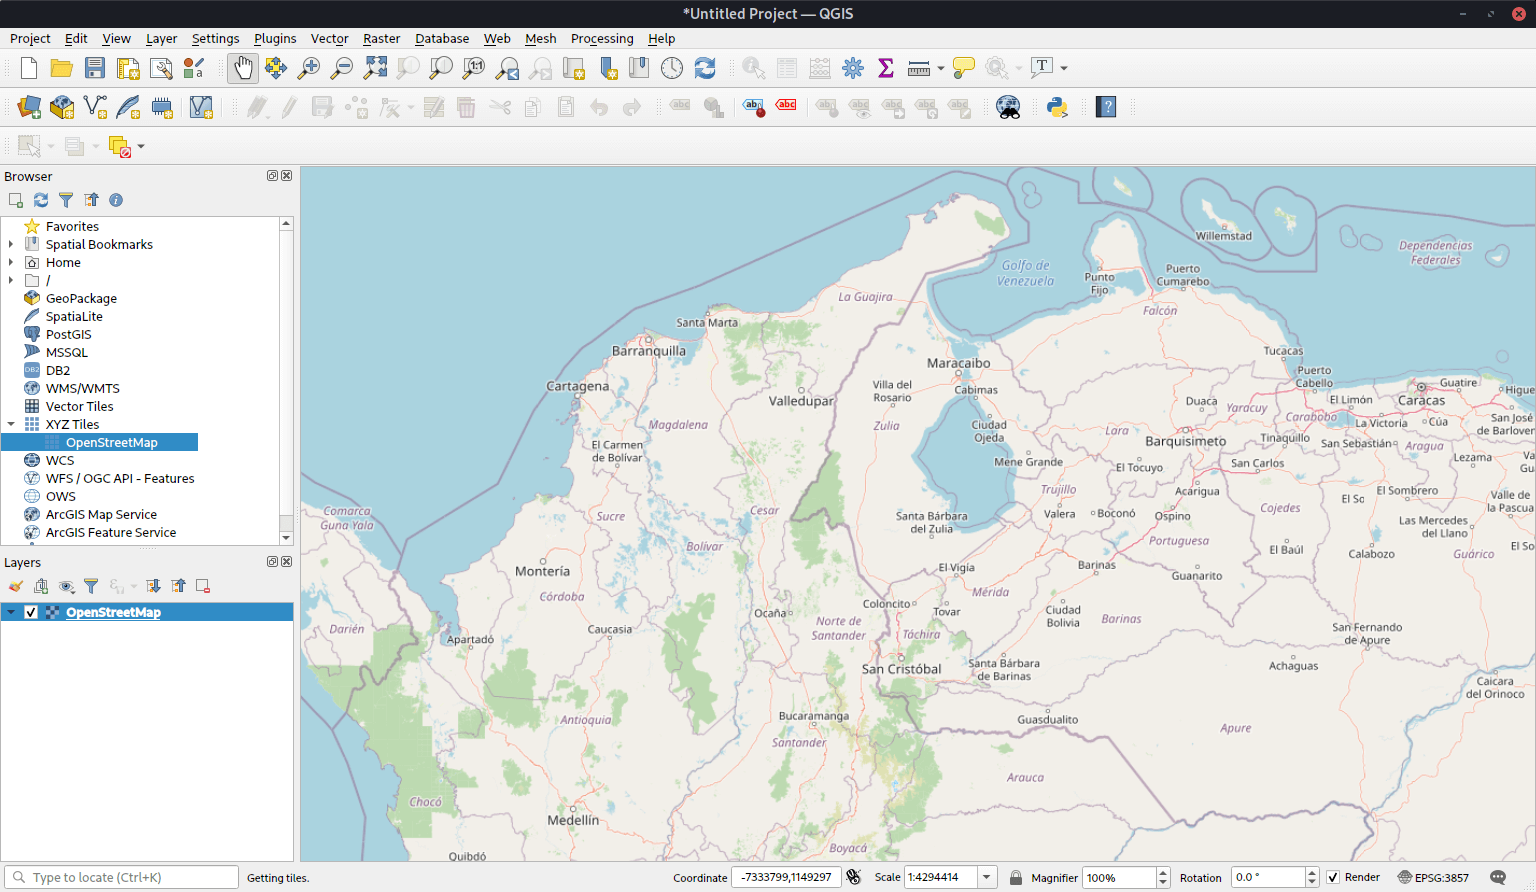Select the Favorites browser entry

72,226
